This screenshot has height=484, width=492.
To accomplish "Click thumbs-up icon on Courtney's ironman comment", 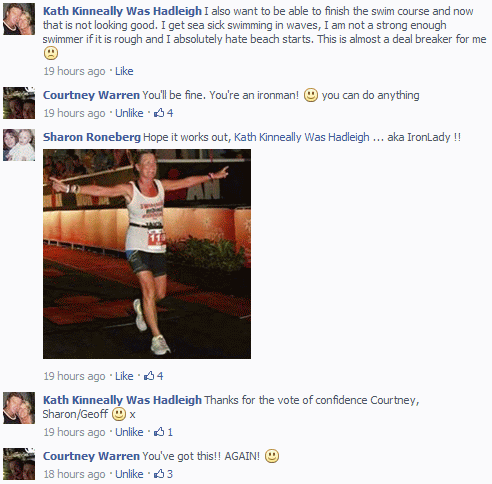I will click(159, 113).
